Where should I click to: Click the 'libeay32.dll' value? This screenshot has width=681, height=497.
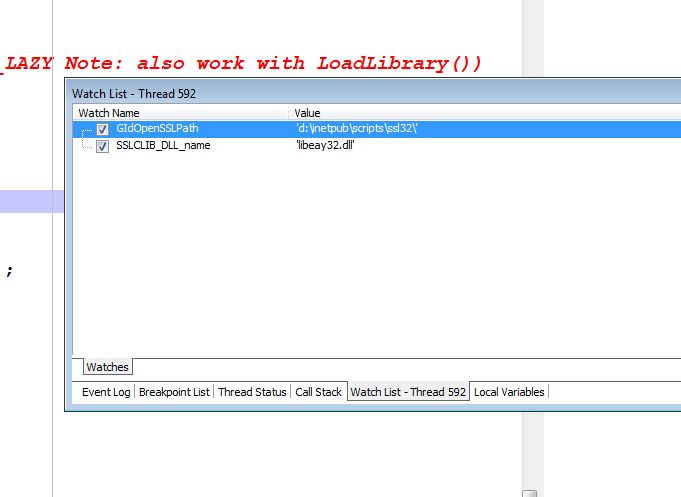(325, 146)
